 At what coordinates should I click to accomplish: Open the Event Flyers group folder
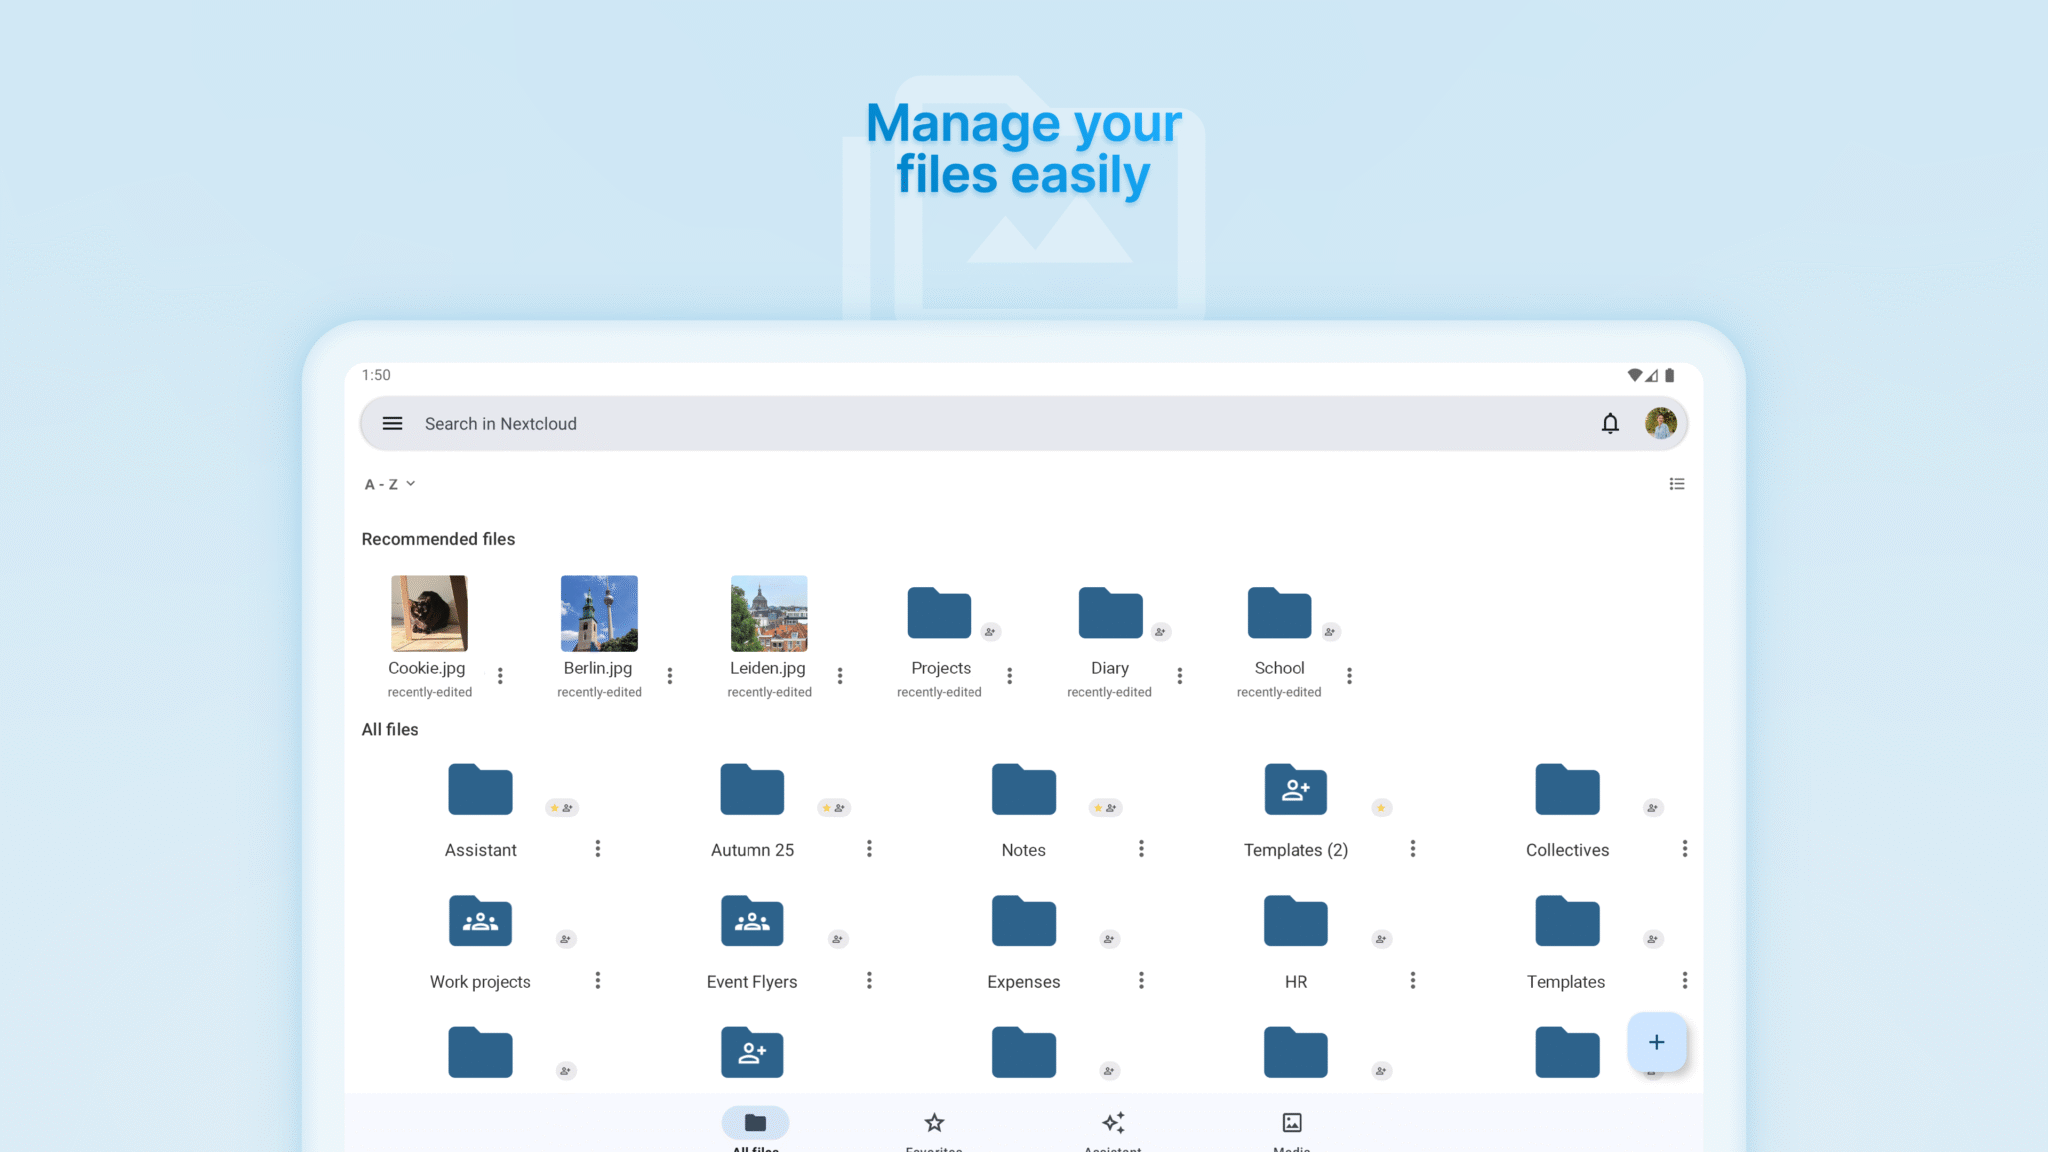pyautogui.click(x=752, y=921)
